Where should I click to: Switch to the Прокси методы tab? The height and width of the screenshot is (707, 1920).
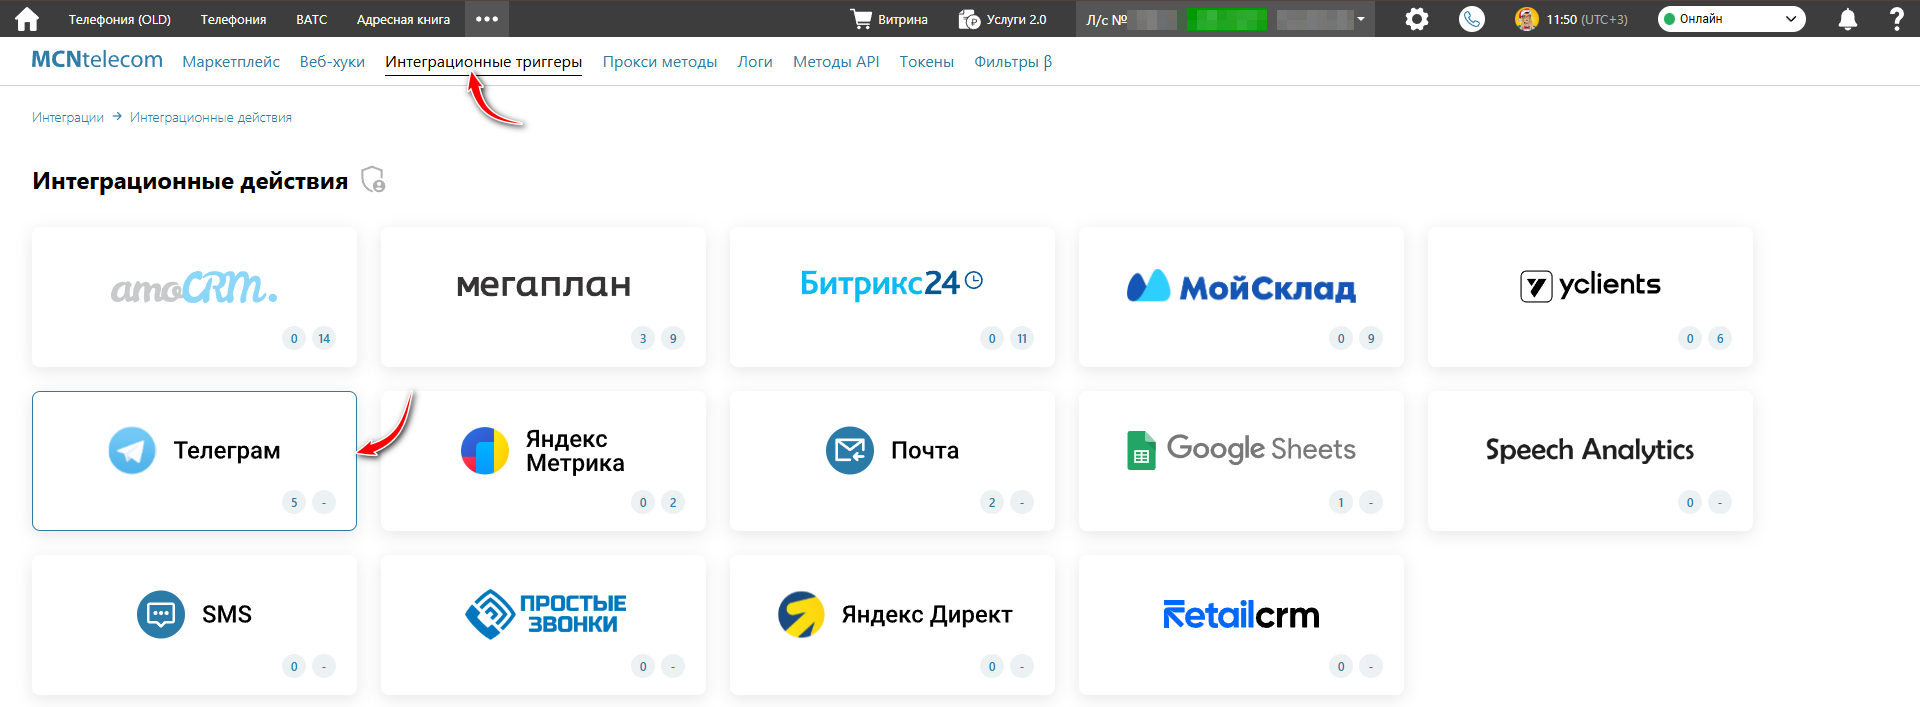660,62
